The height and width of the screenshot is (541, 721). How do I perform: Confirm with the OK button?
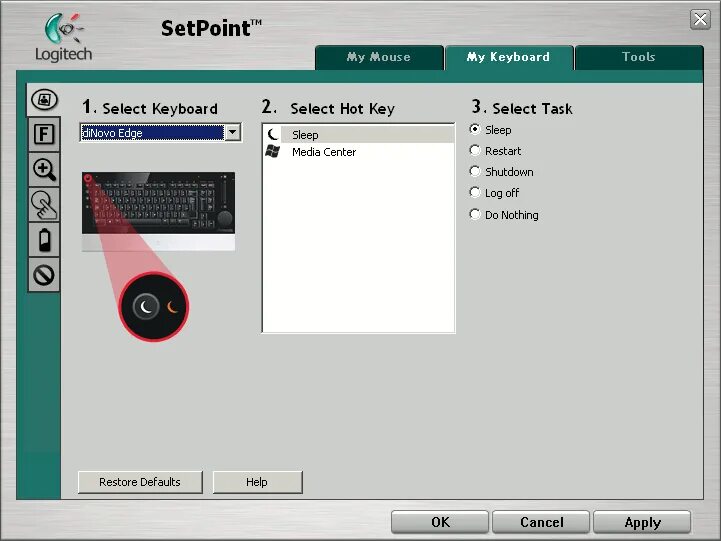pyautogui.click(x=440, y=522)
